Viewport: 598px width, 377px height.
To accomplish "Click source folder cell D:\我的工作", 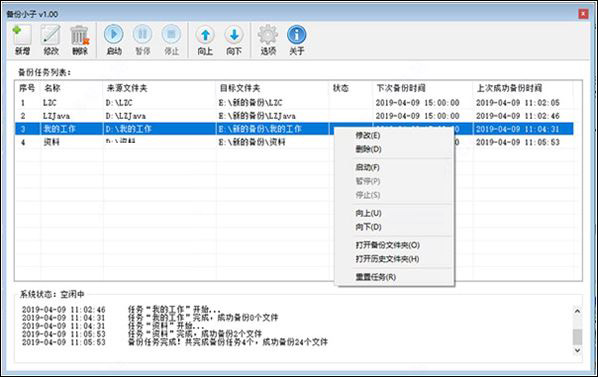I will point(128,129).
